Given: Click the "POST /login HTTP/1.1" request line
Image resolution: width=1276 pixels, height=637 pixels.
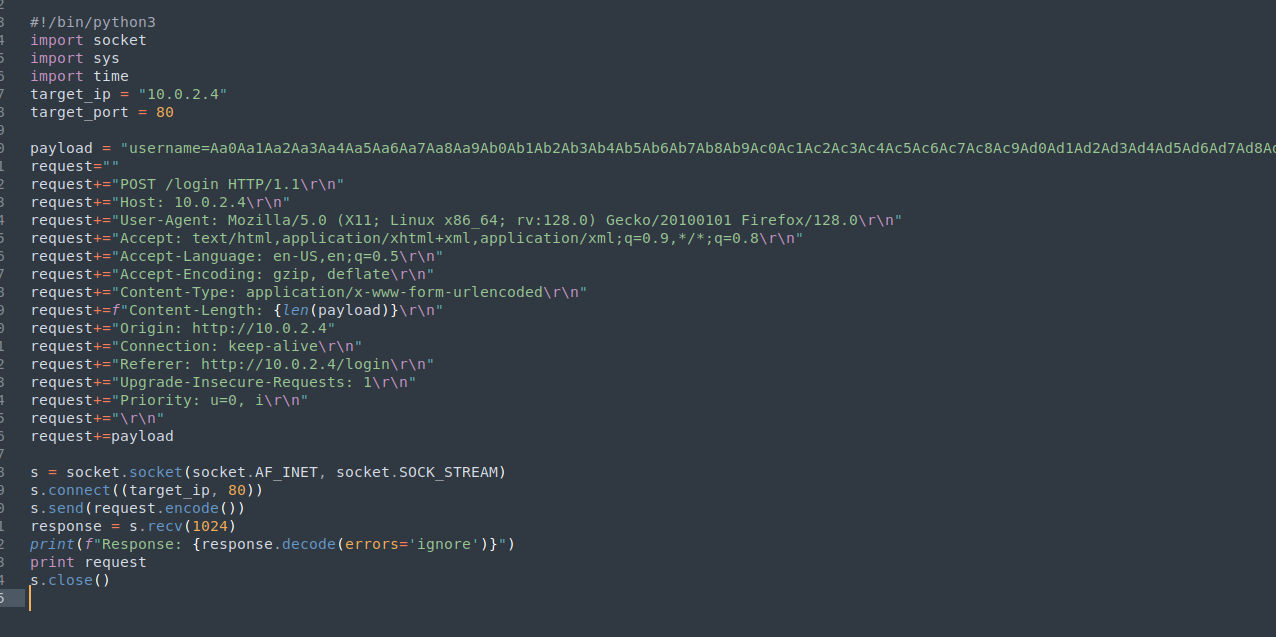Looking at the screenshot, I should pyautogui.click(x=187, y=184).
